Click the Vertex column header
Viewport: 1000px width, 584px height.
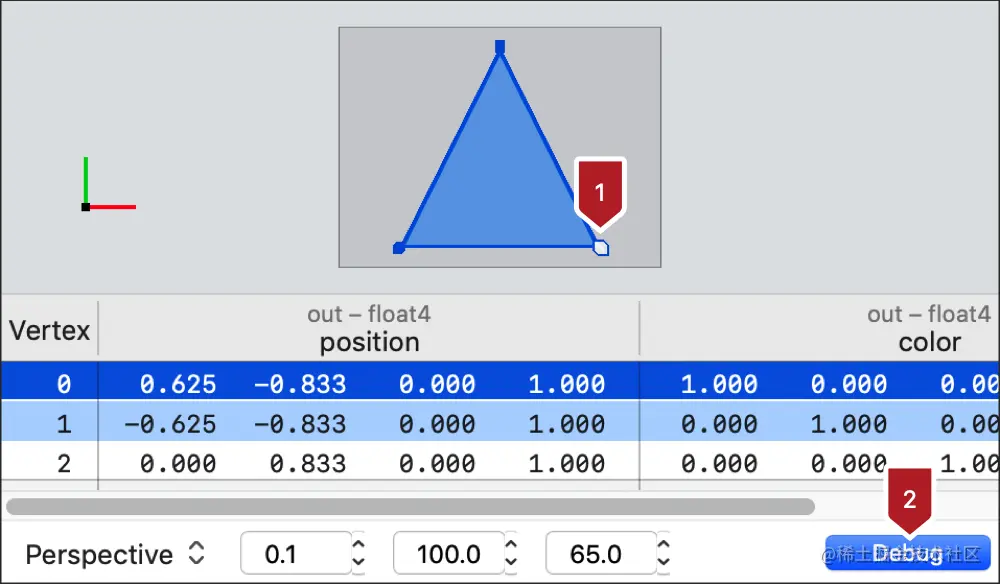click(49, 330)
